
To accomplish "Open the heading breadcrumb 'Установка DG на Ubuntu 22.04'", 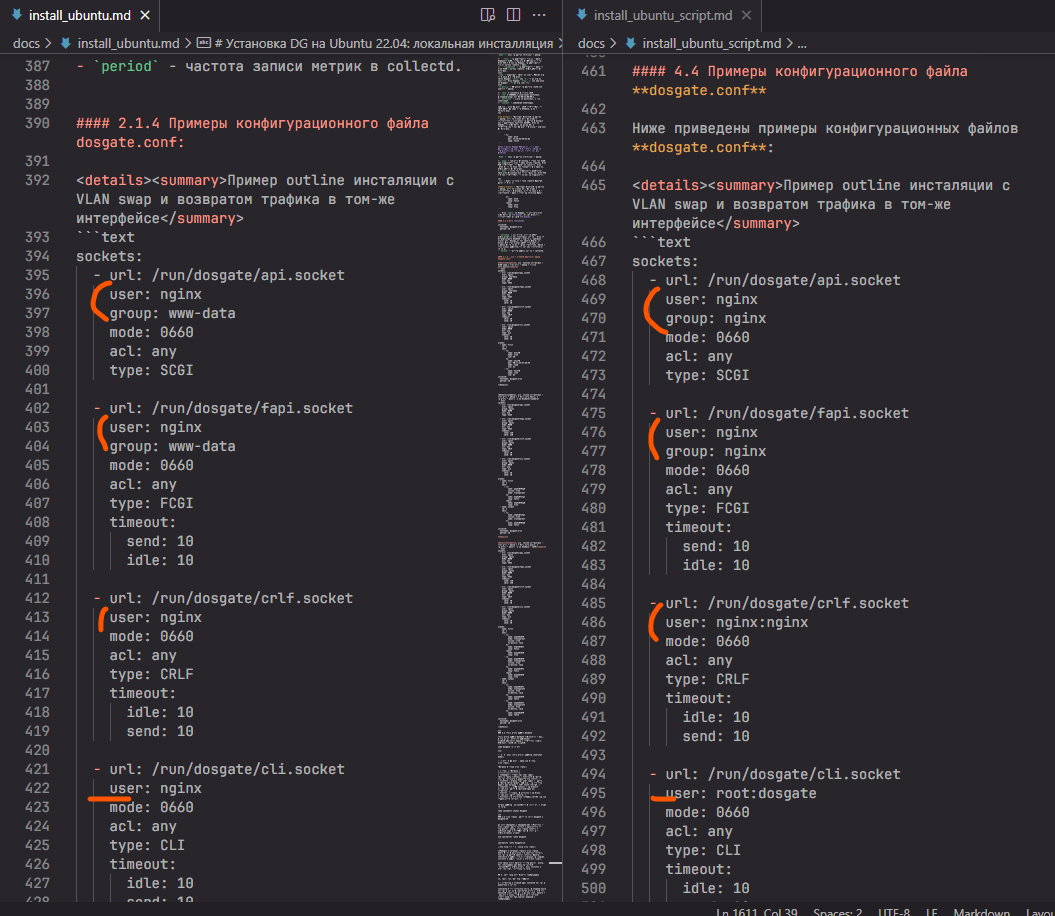I will tap(382, 43).
